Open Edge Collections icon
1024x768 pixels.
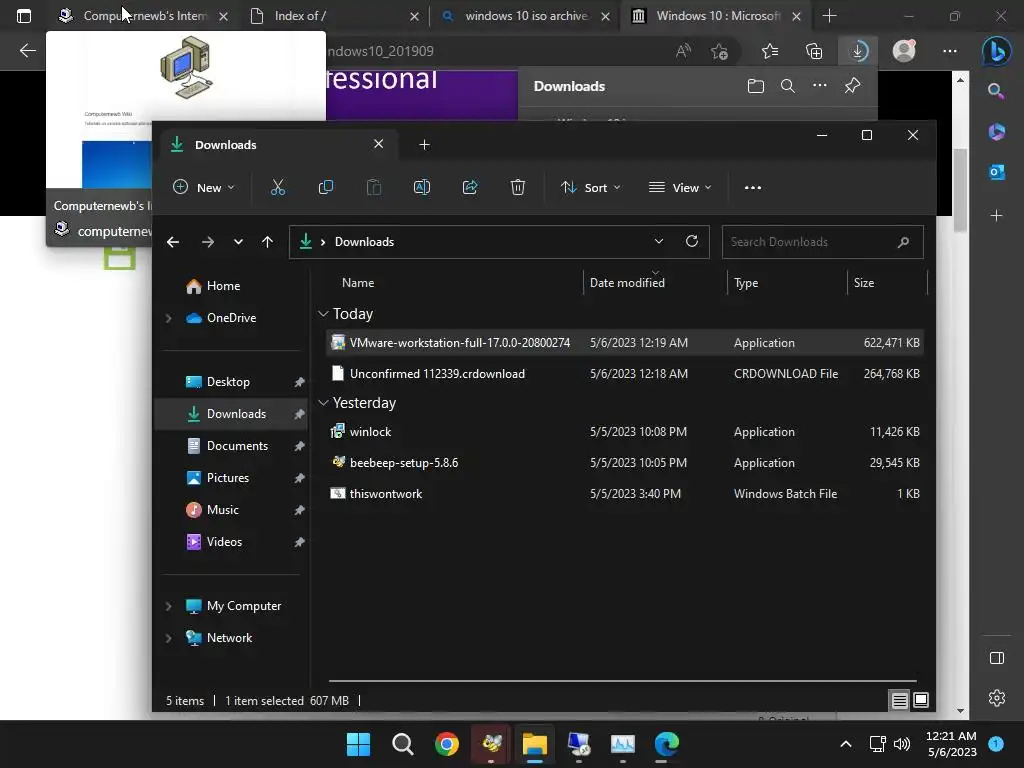(x=814, y=51)
